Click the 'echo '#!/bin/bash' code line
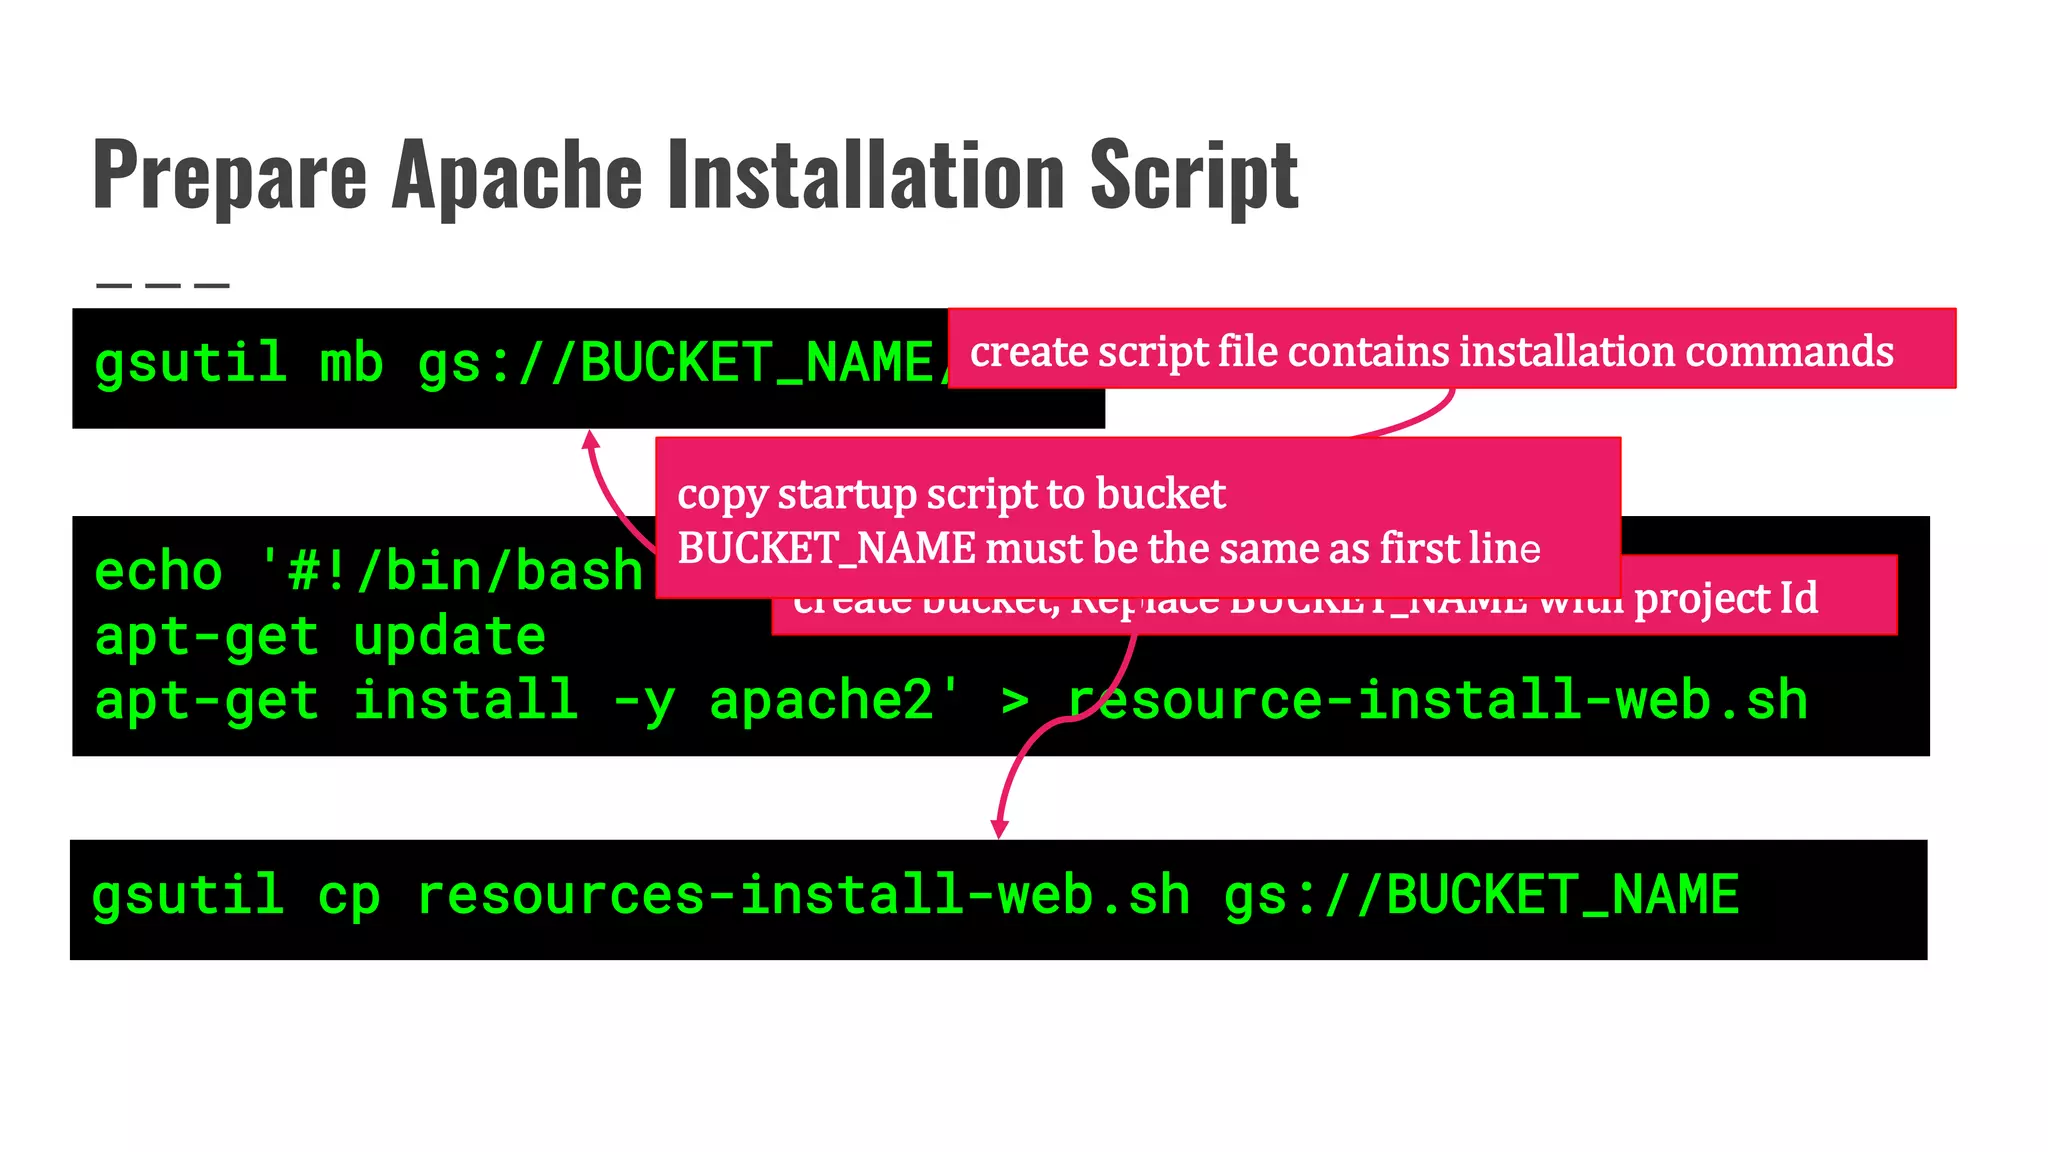 368,571
